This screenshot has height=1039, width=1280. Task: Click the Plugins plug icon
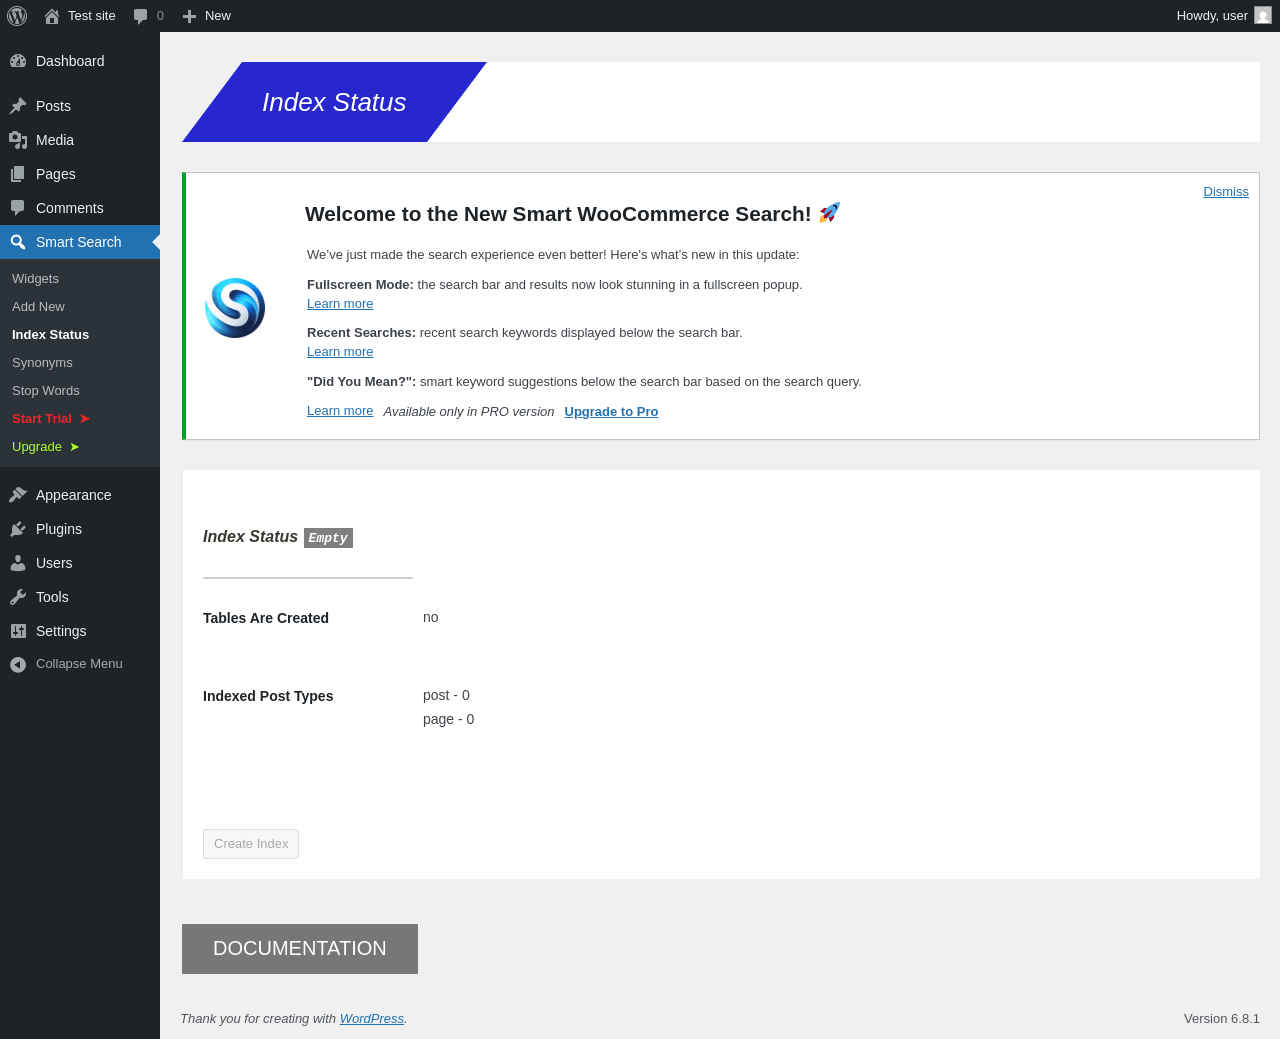coord(18,529)
